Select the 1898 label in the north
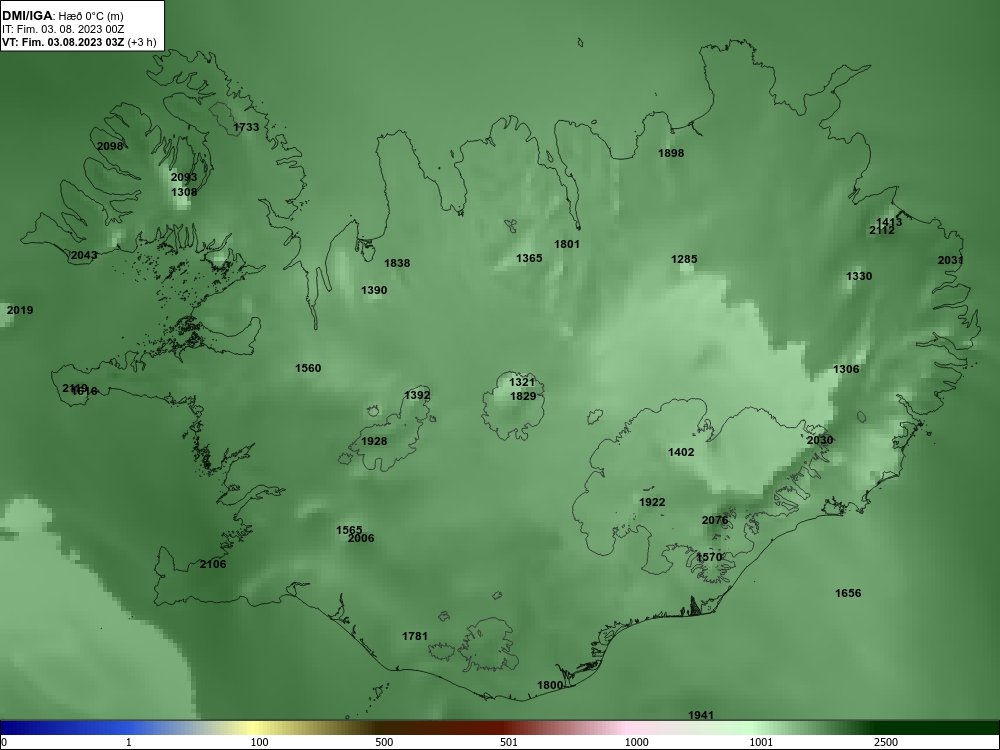 click(671, 153)
